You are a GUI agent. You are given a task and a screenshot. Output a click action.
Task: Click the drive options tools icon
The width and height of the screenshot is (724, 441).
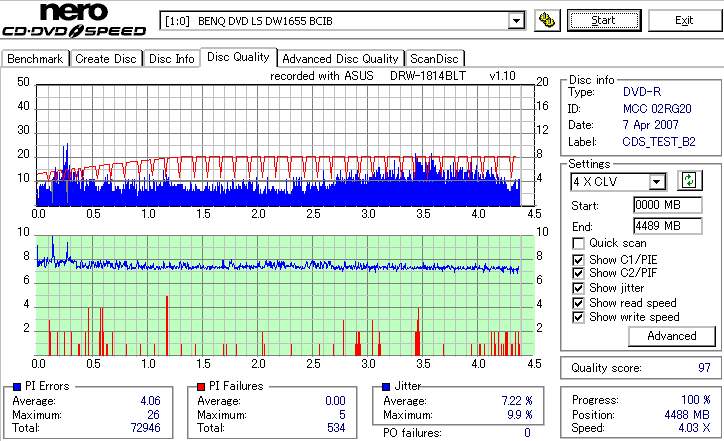point(547,20)
